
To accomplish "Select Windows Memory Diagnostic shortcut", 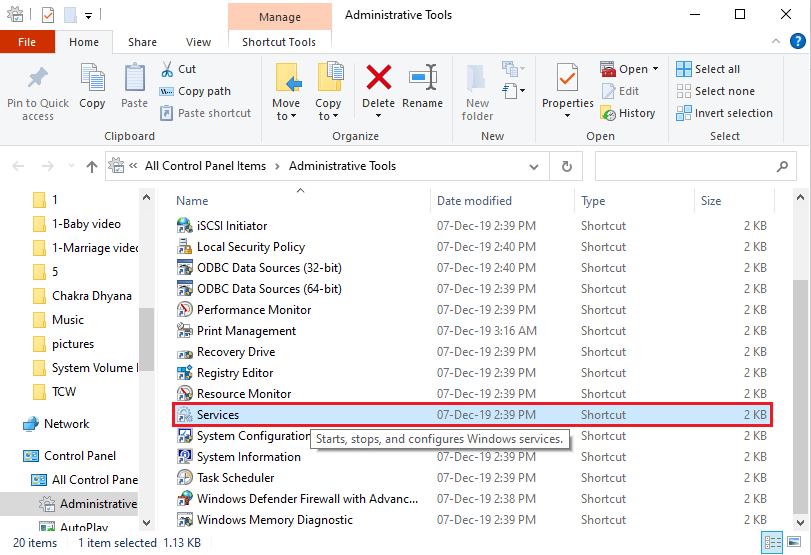I will [x=472, y=520].
